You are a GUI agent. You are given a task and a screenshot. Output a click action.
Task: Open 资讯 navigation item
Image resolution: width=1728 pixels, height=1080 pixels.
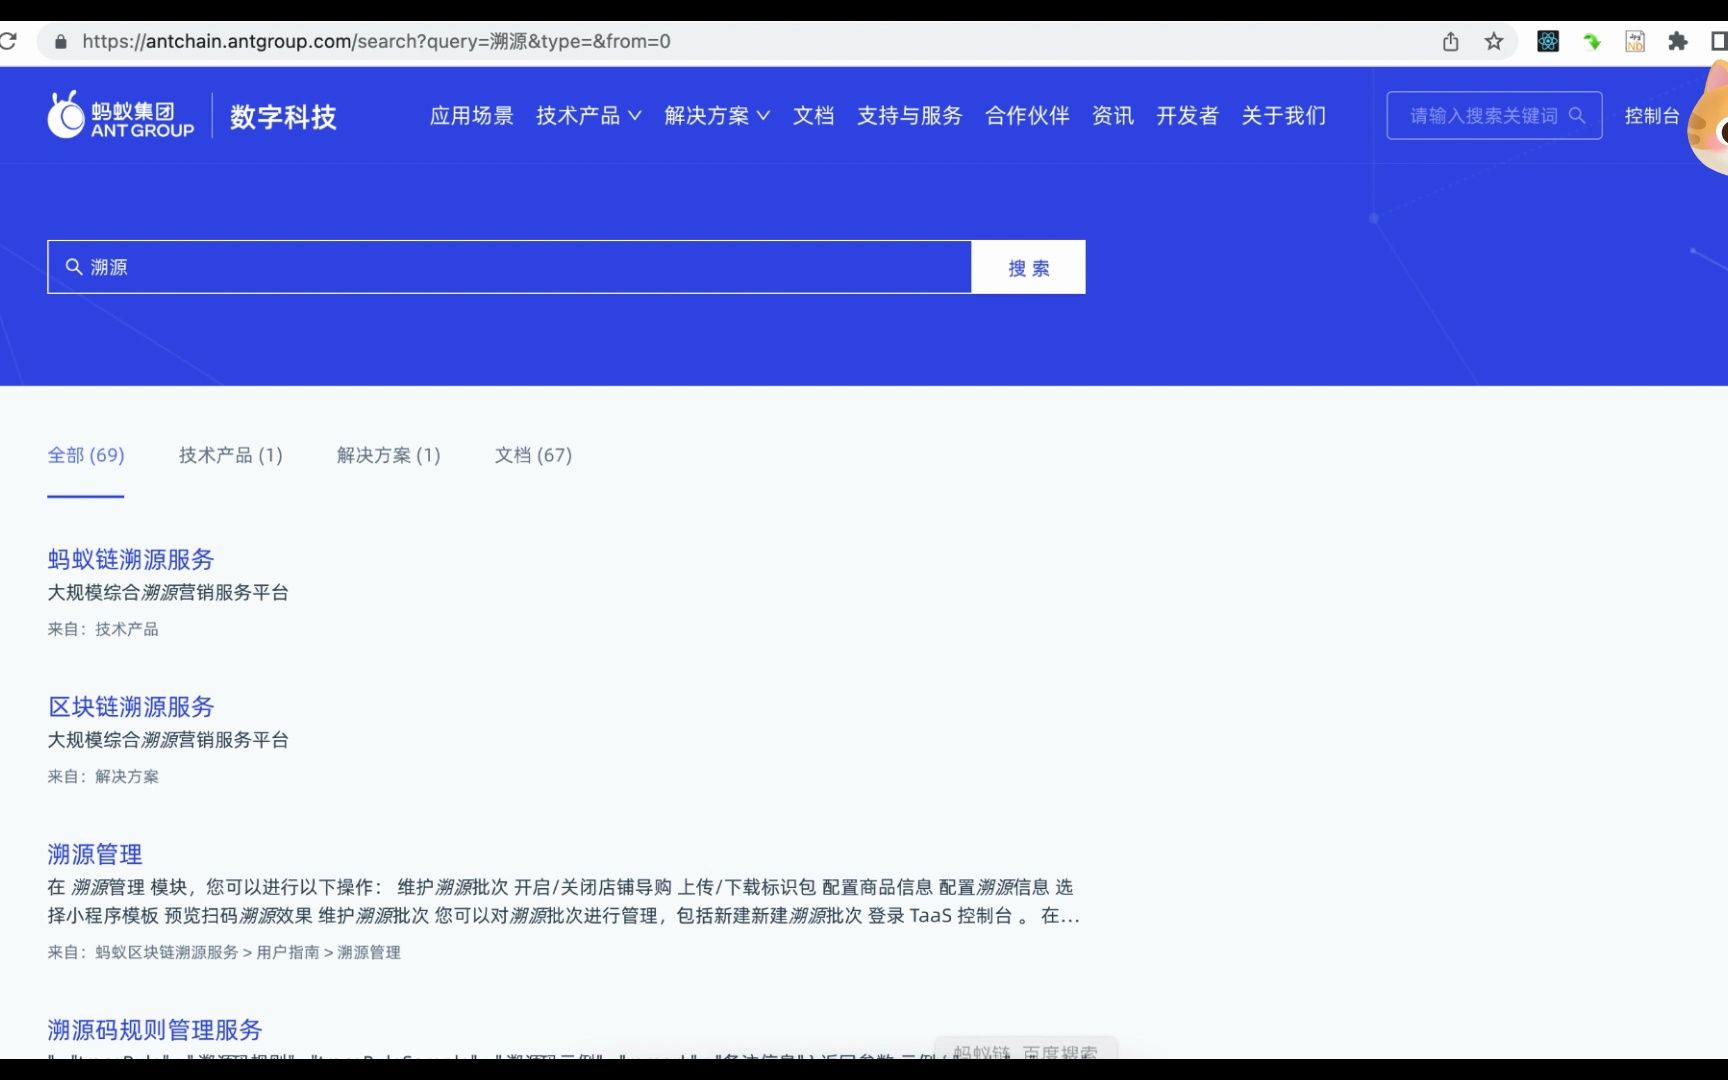(x=1113, y=115)
